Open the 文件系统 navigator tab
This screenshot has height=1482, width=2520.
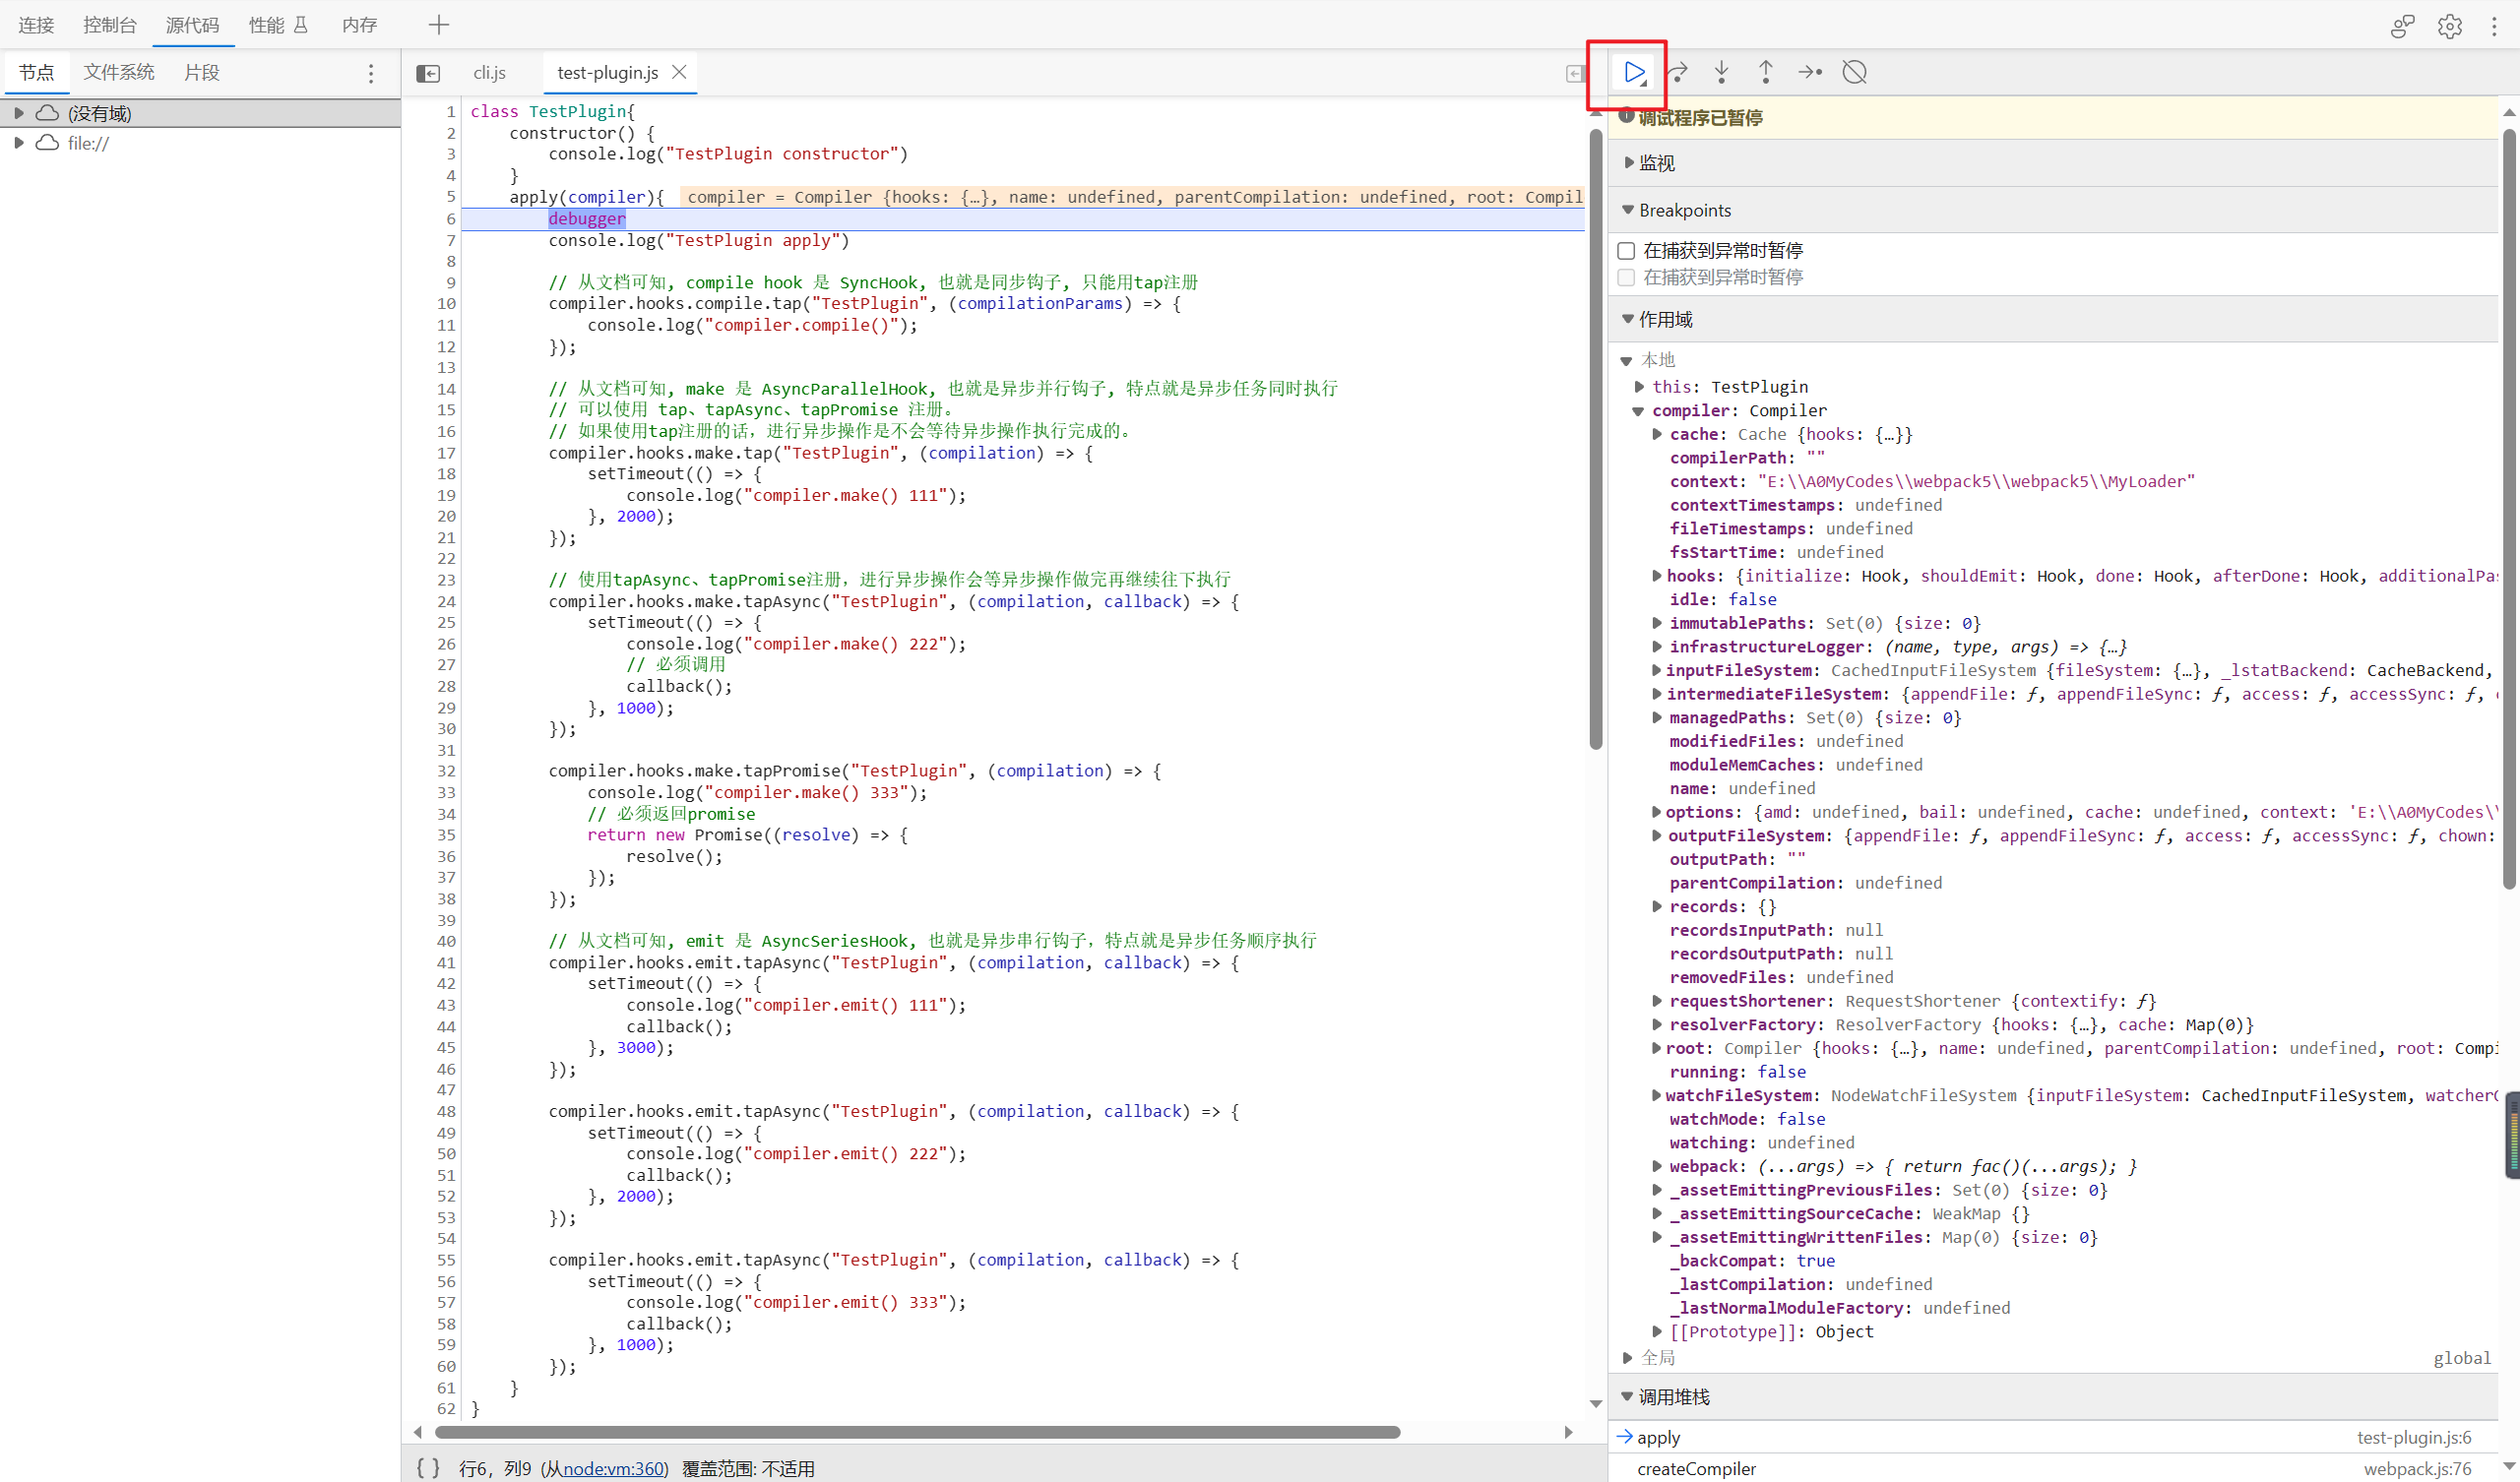click(x=119, y=73)
